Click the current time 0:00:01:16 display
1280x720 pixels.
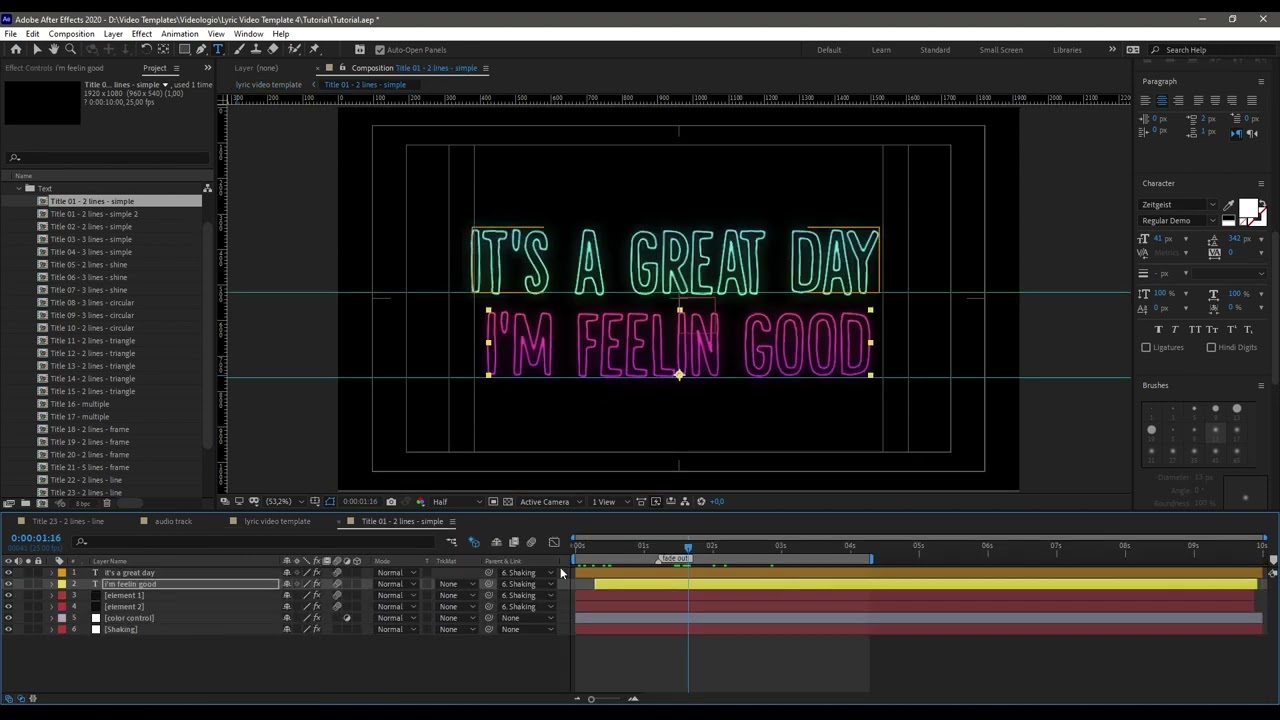[x=36, y=538]
